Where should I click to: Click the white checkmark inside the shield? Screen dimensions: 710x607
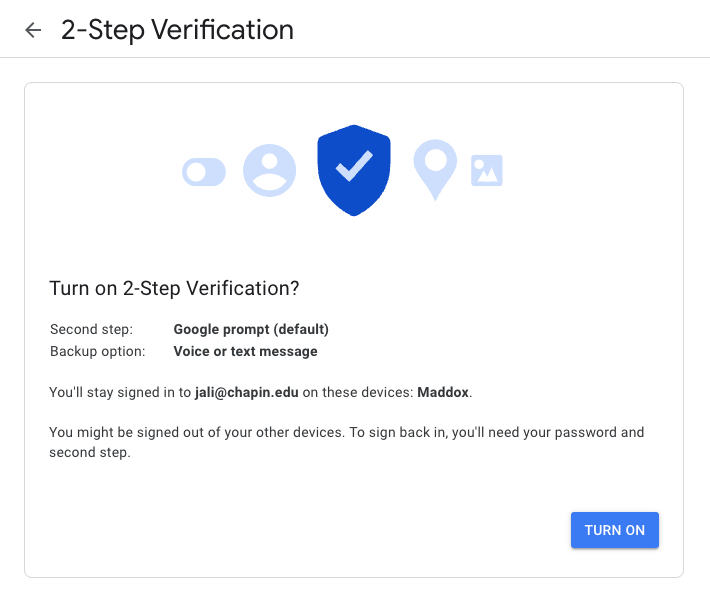pyautogui.click(x=354, y=166)
